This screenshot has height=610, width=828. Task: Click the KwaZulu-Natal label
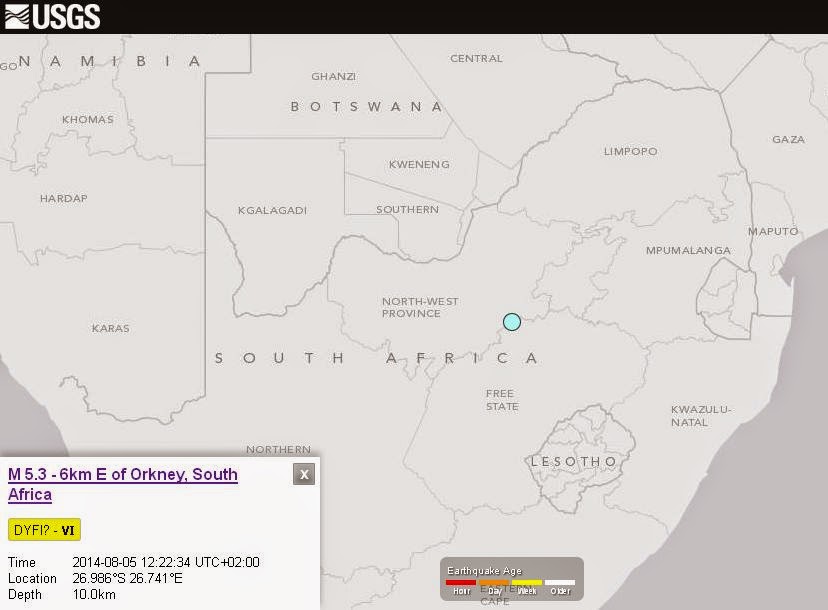704,414
